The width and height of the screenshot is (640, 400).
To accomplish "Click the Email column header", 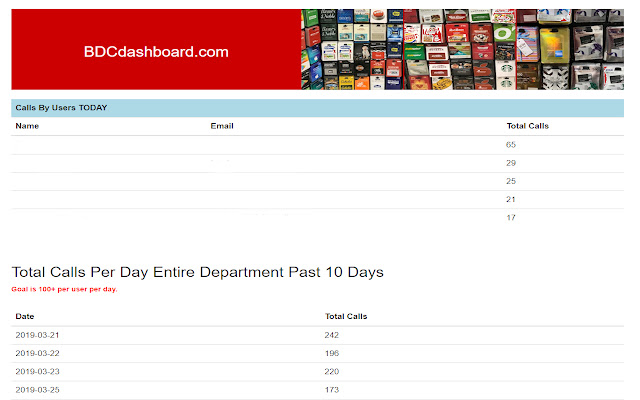I will click(222, 126).
